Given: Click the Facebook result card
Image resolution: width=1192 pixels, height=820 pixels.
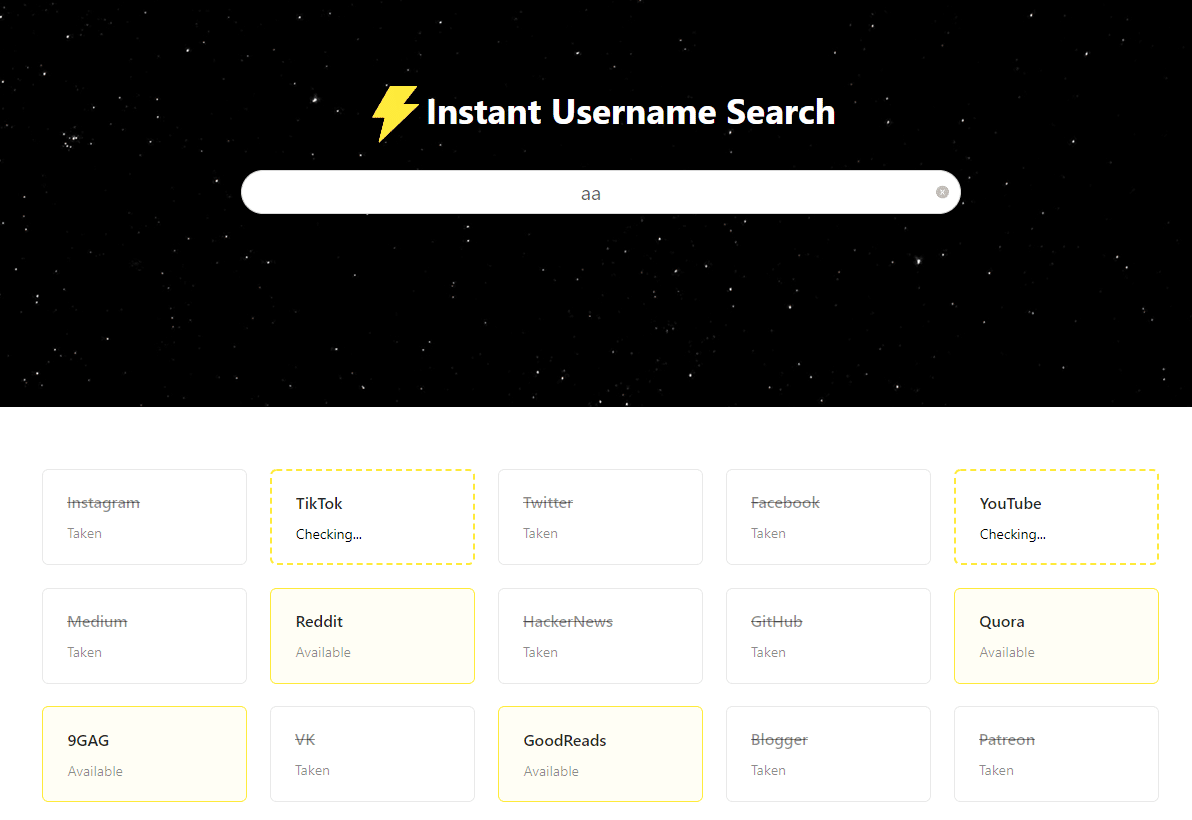Looking at the screenshot, I should [828, 517].
